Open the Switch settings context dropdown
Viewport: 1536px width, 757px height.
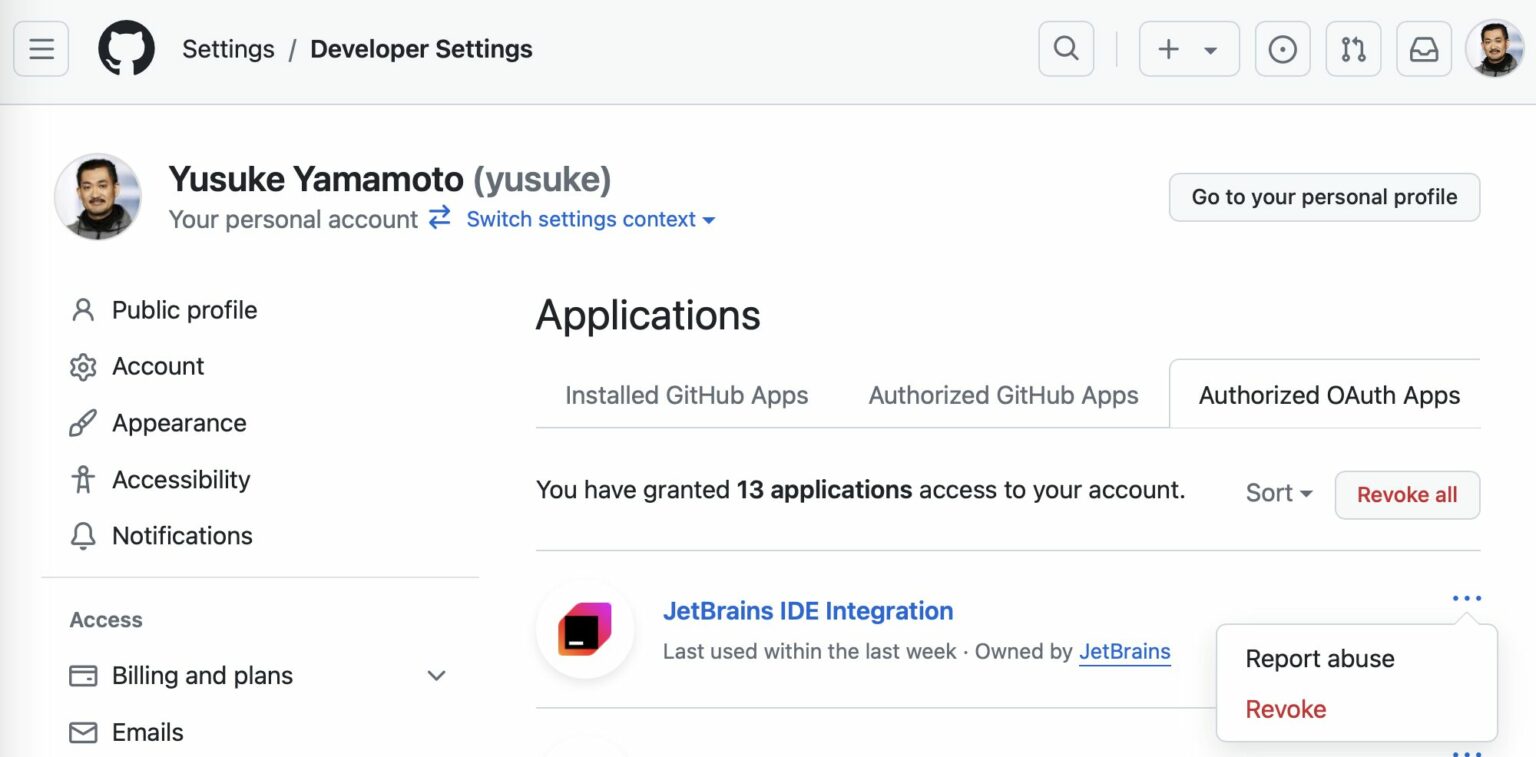point(590,219)
